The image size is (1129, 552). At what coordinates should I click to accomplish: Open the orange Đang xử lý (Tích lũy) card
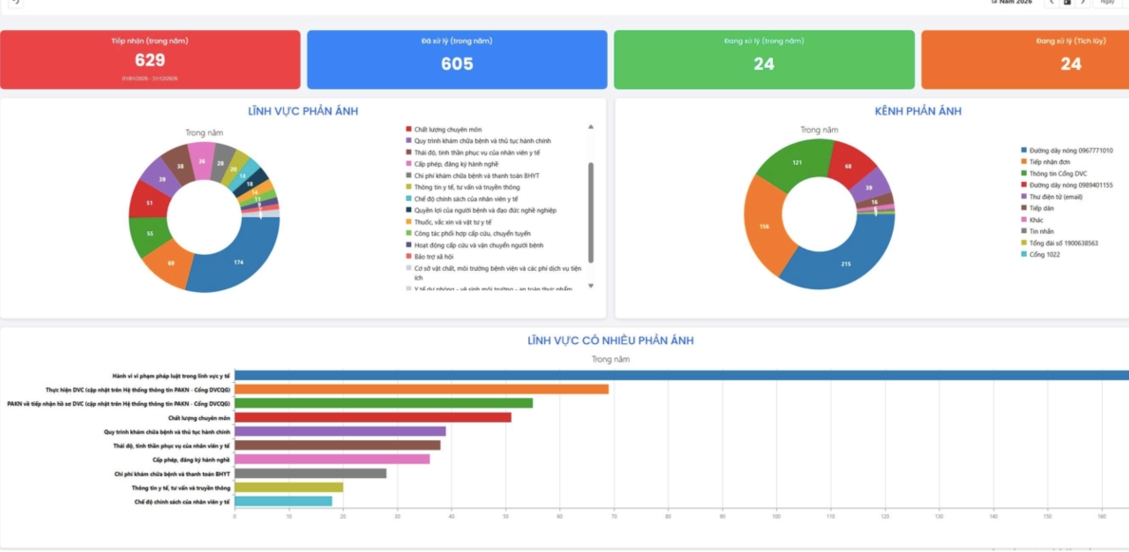1025,60
